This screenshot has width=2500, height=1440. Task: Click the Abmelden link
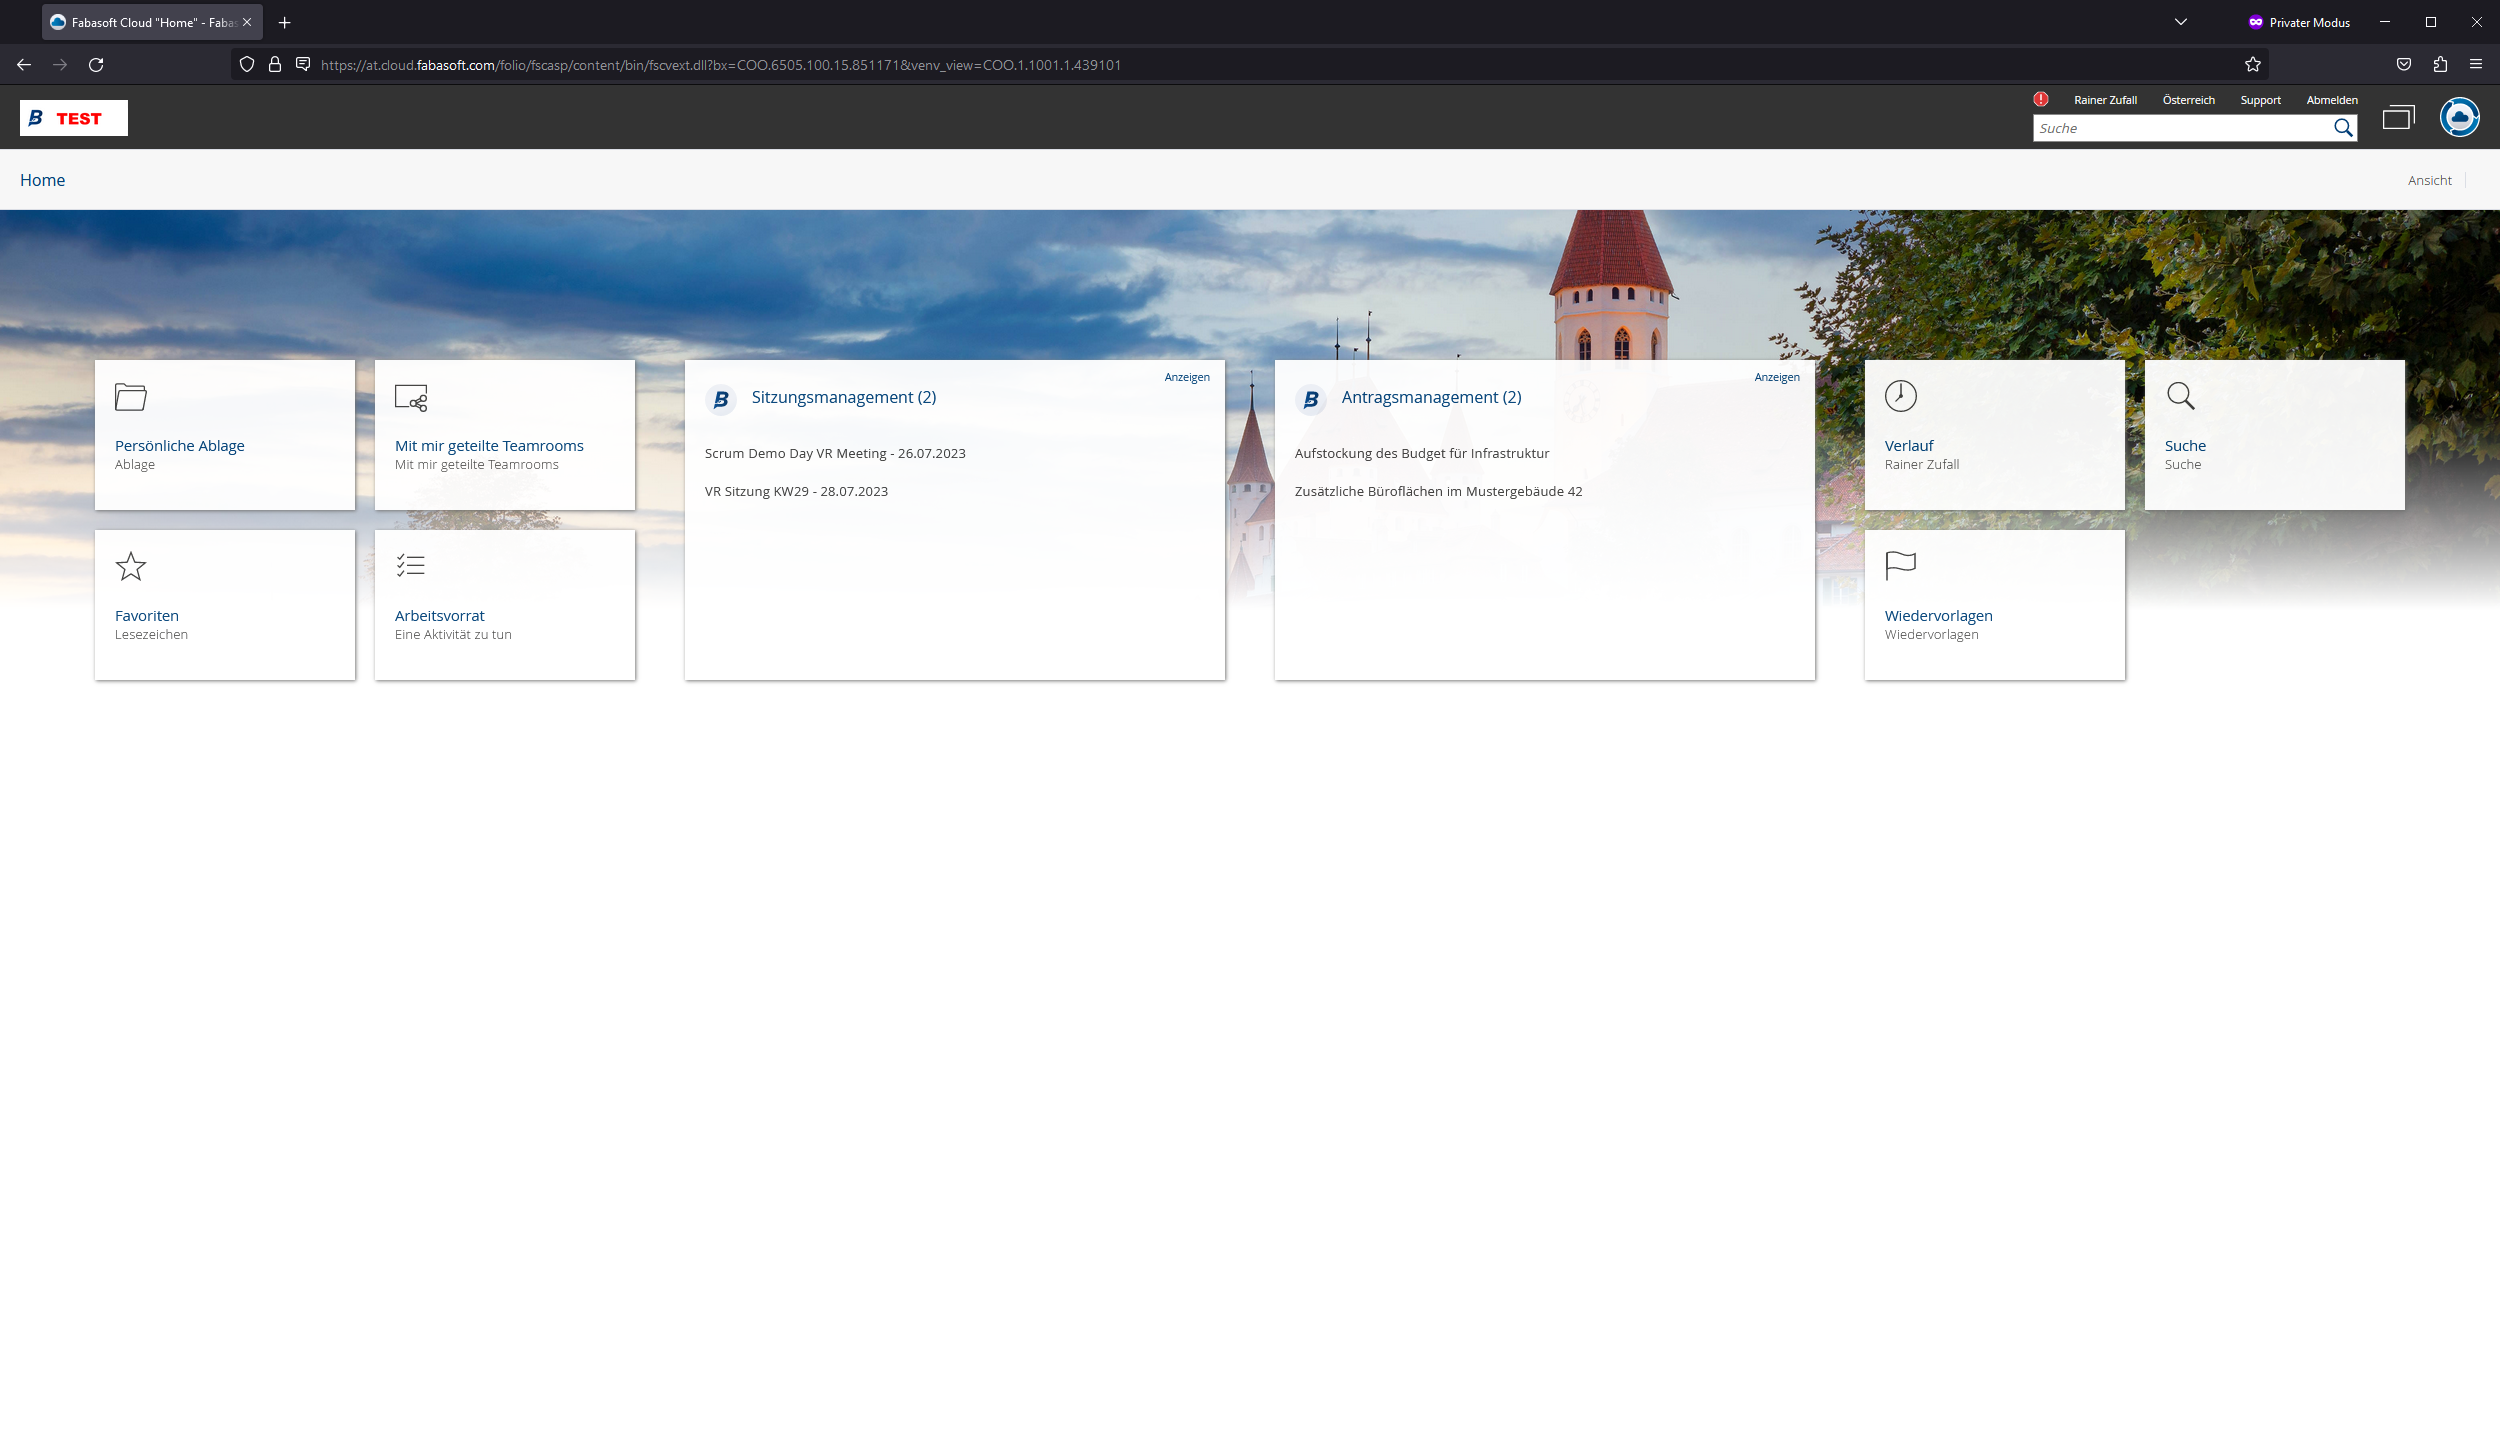[x=2331, y=99]
